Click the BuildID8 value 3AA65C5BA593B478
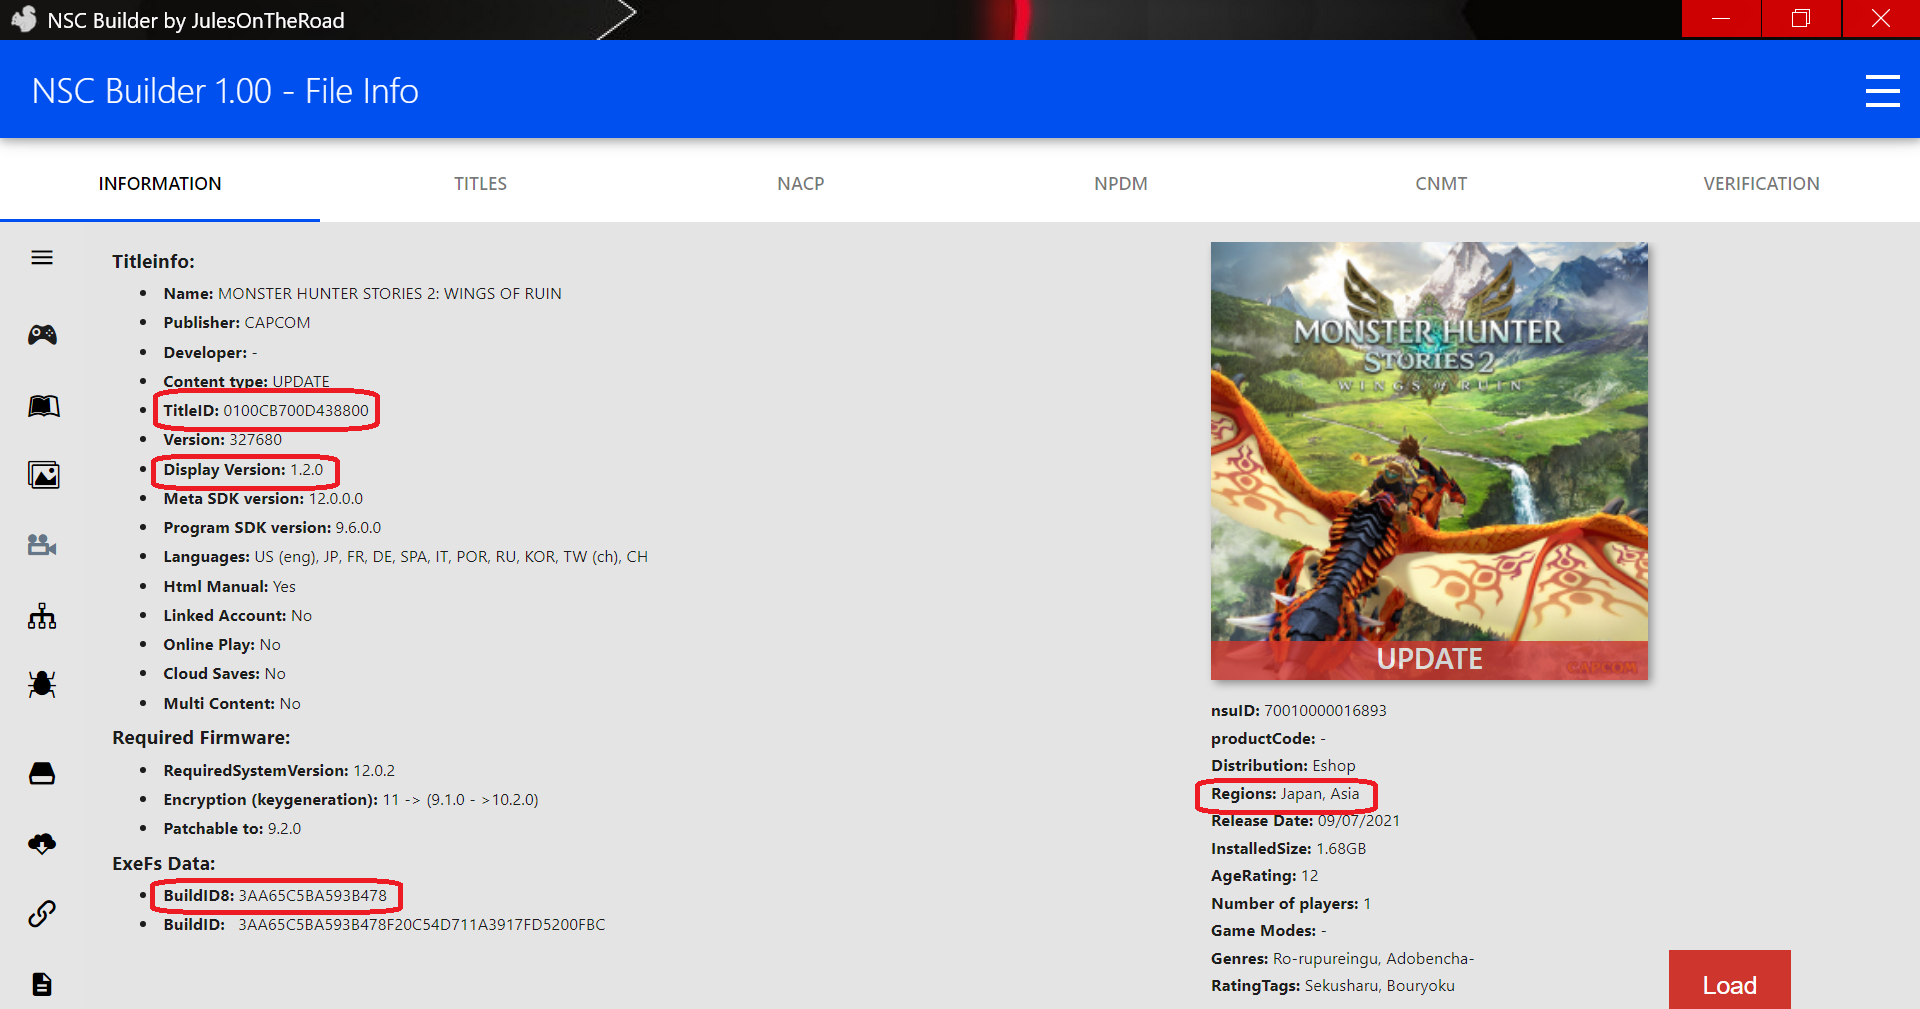 click(312, 895)
